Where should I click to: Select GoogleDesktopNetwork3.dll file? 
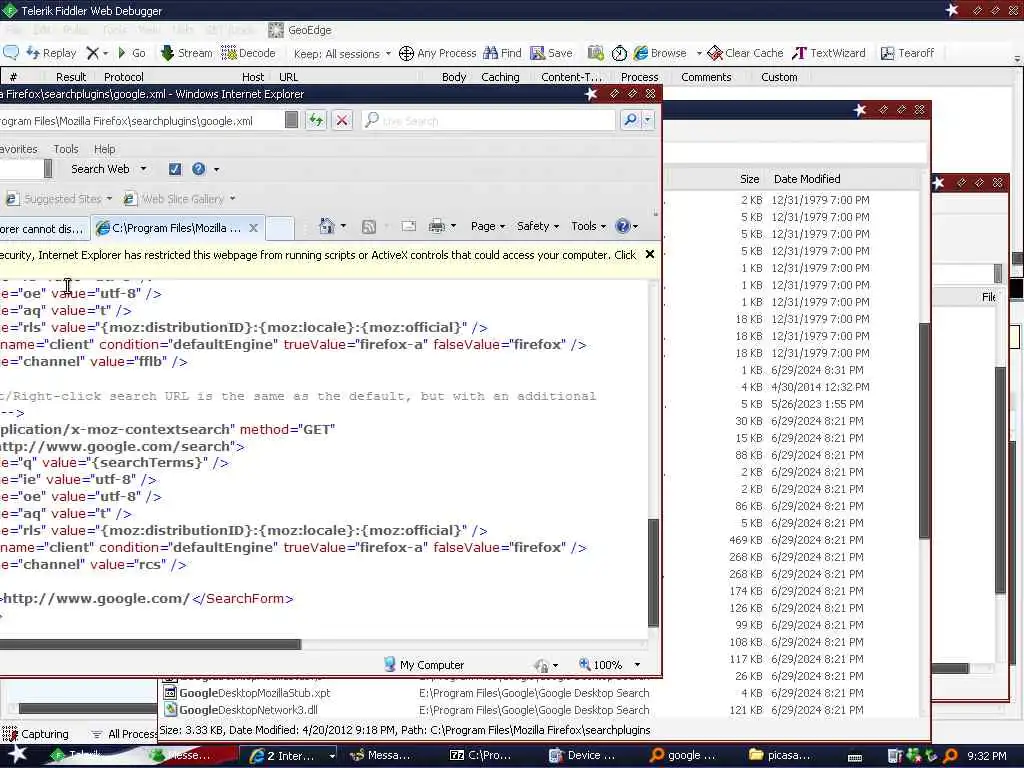pyautogui.click(x=248, y=710)
